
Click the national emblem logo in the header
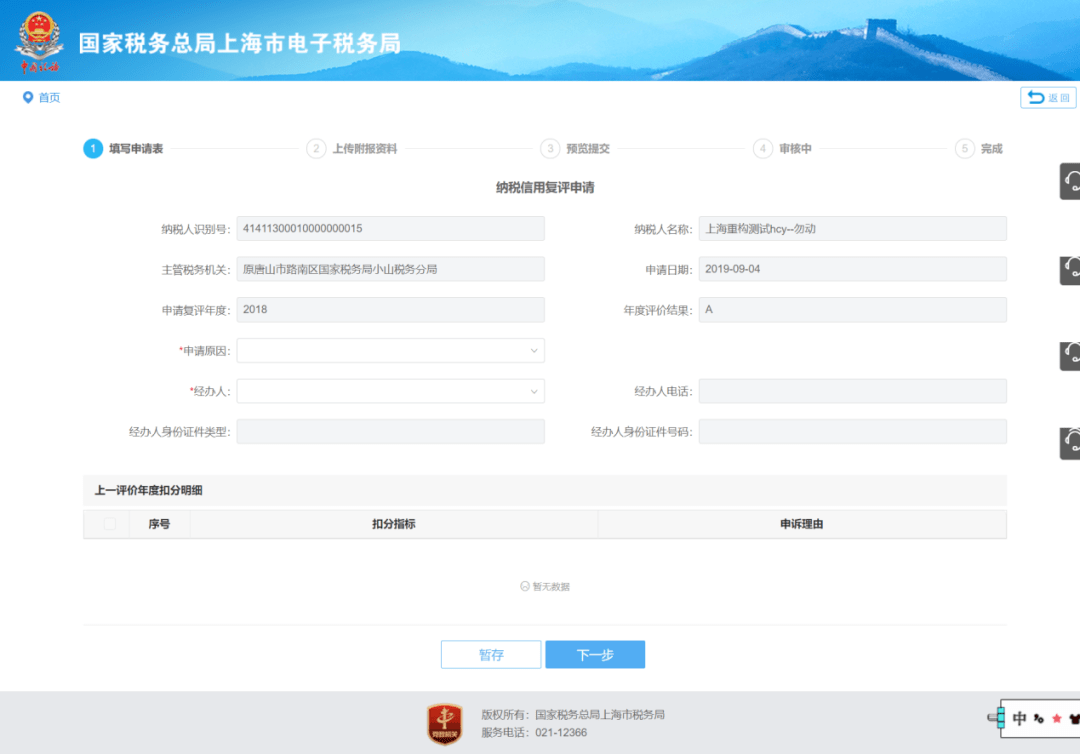point(39,41)
